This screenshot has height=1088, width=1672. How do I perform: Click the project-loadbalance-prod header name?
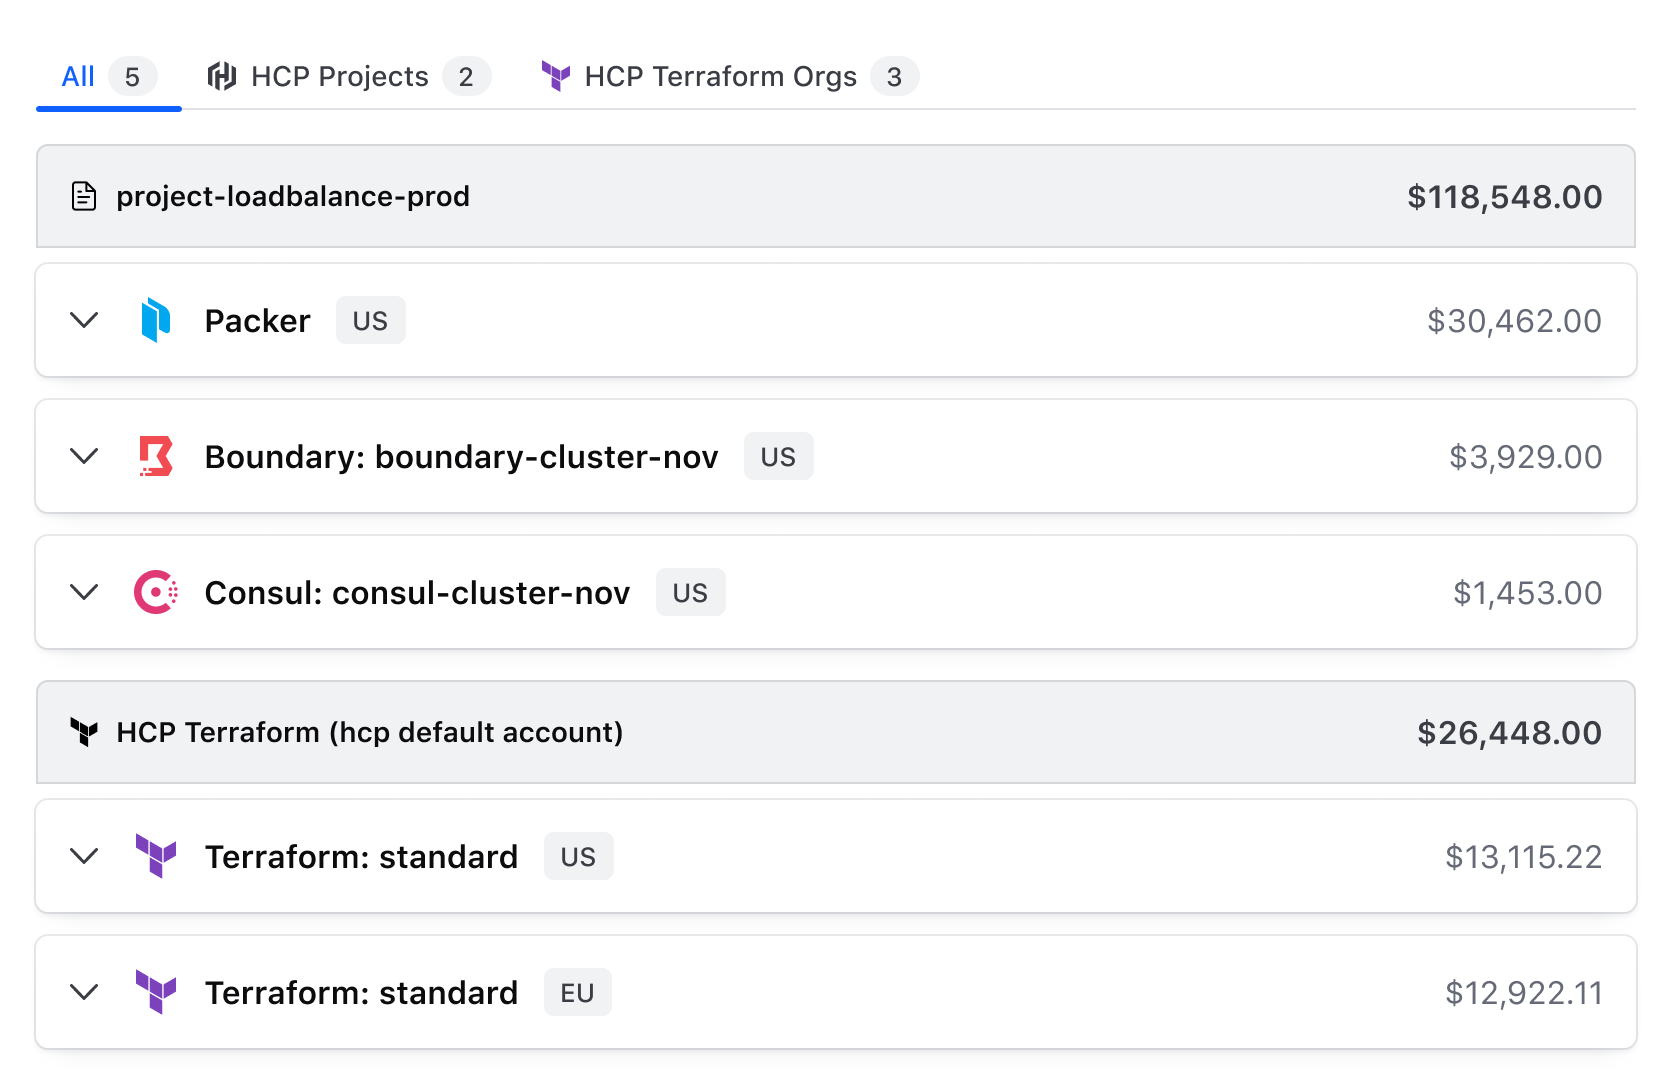293,196
